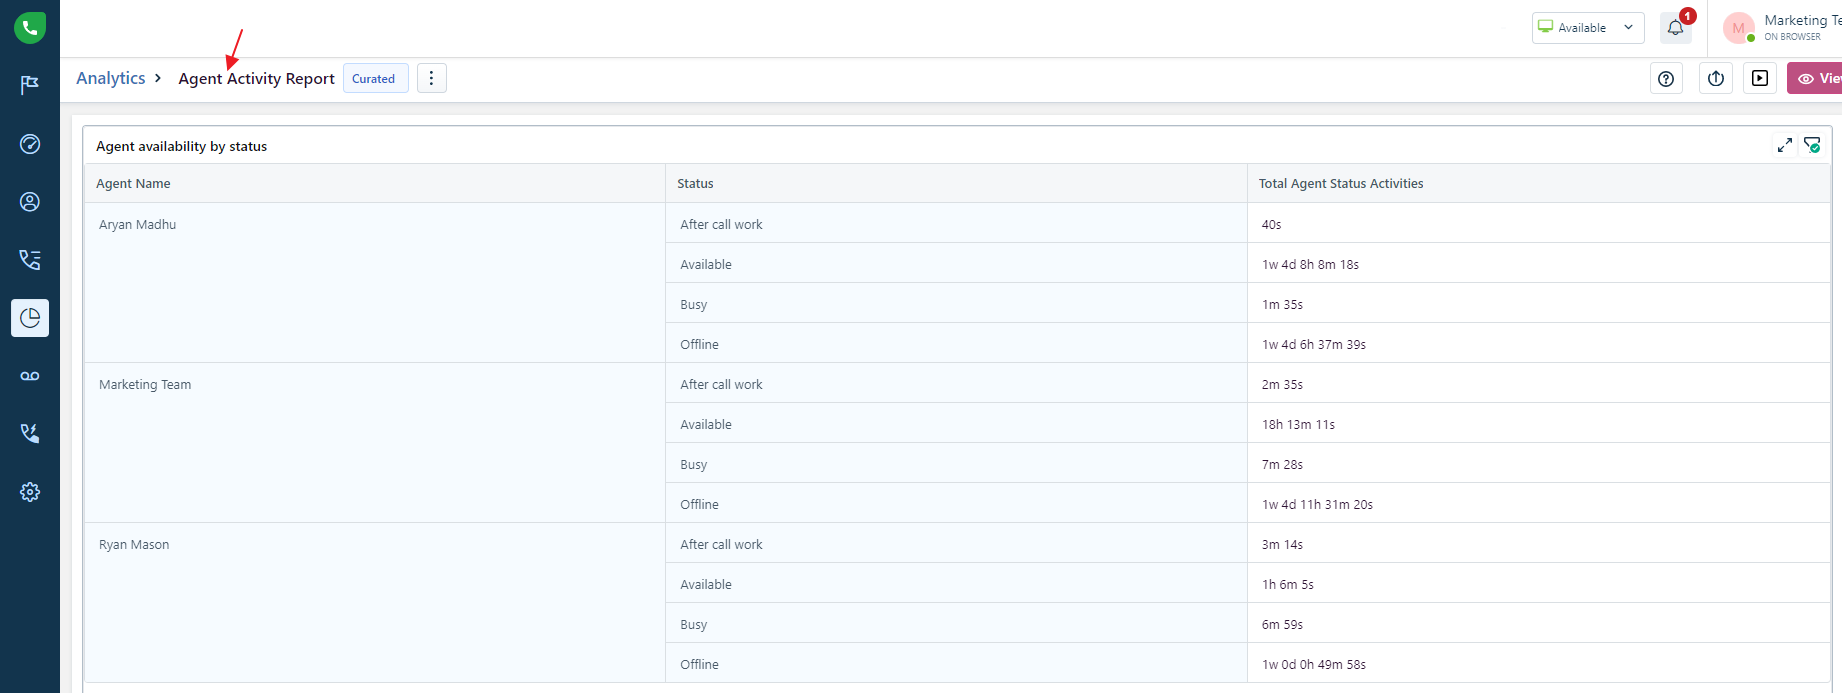Open the widget filter icon
1842x693 pixels.
(1812, 145)
